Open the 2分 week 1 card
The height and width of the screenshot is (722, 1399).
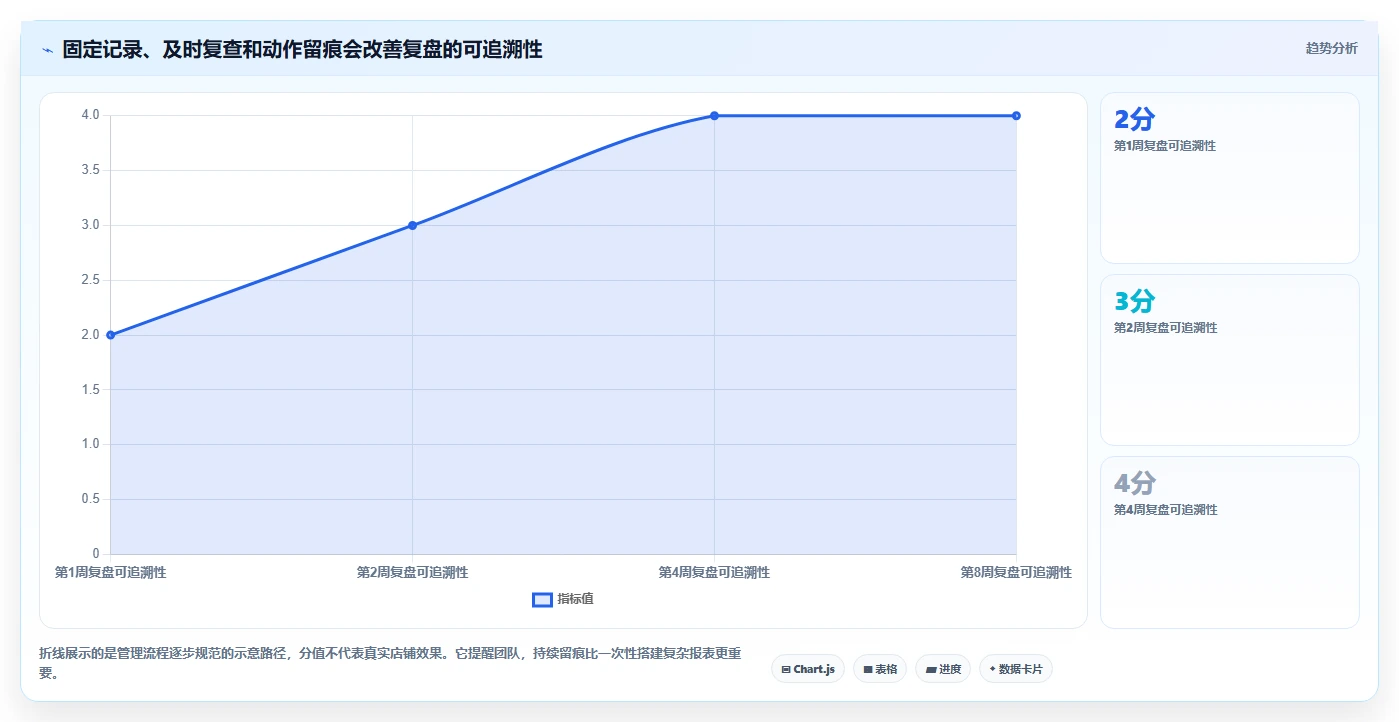pos(1229,178)
